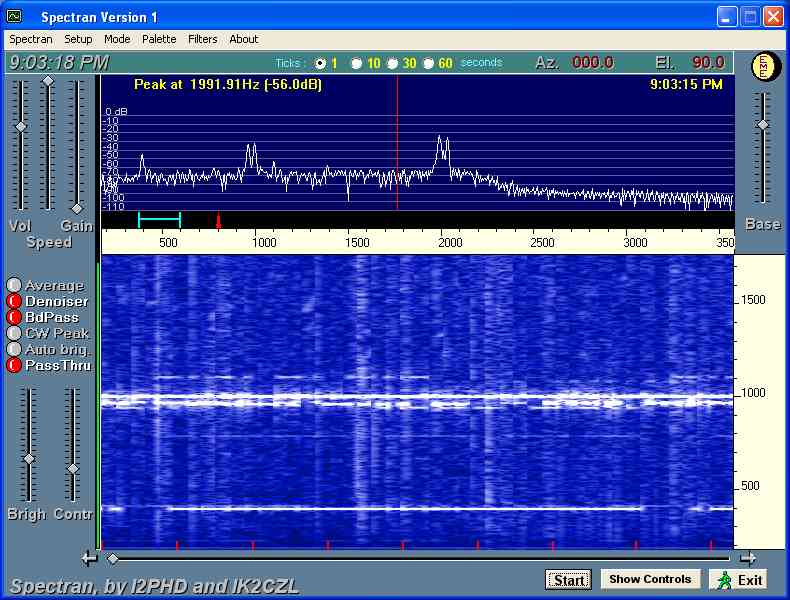Click the Vol slider handle

point(21,126)
